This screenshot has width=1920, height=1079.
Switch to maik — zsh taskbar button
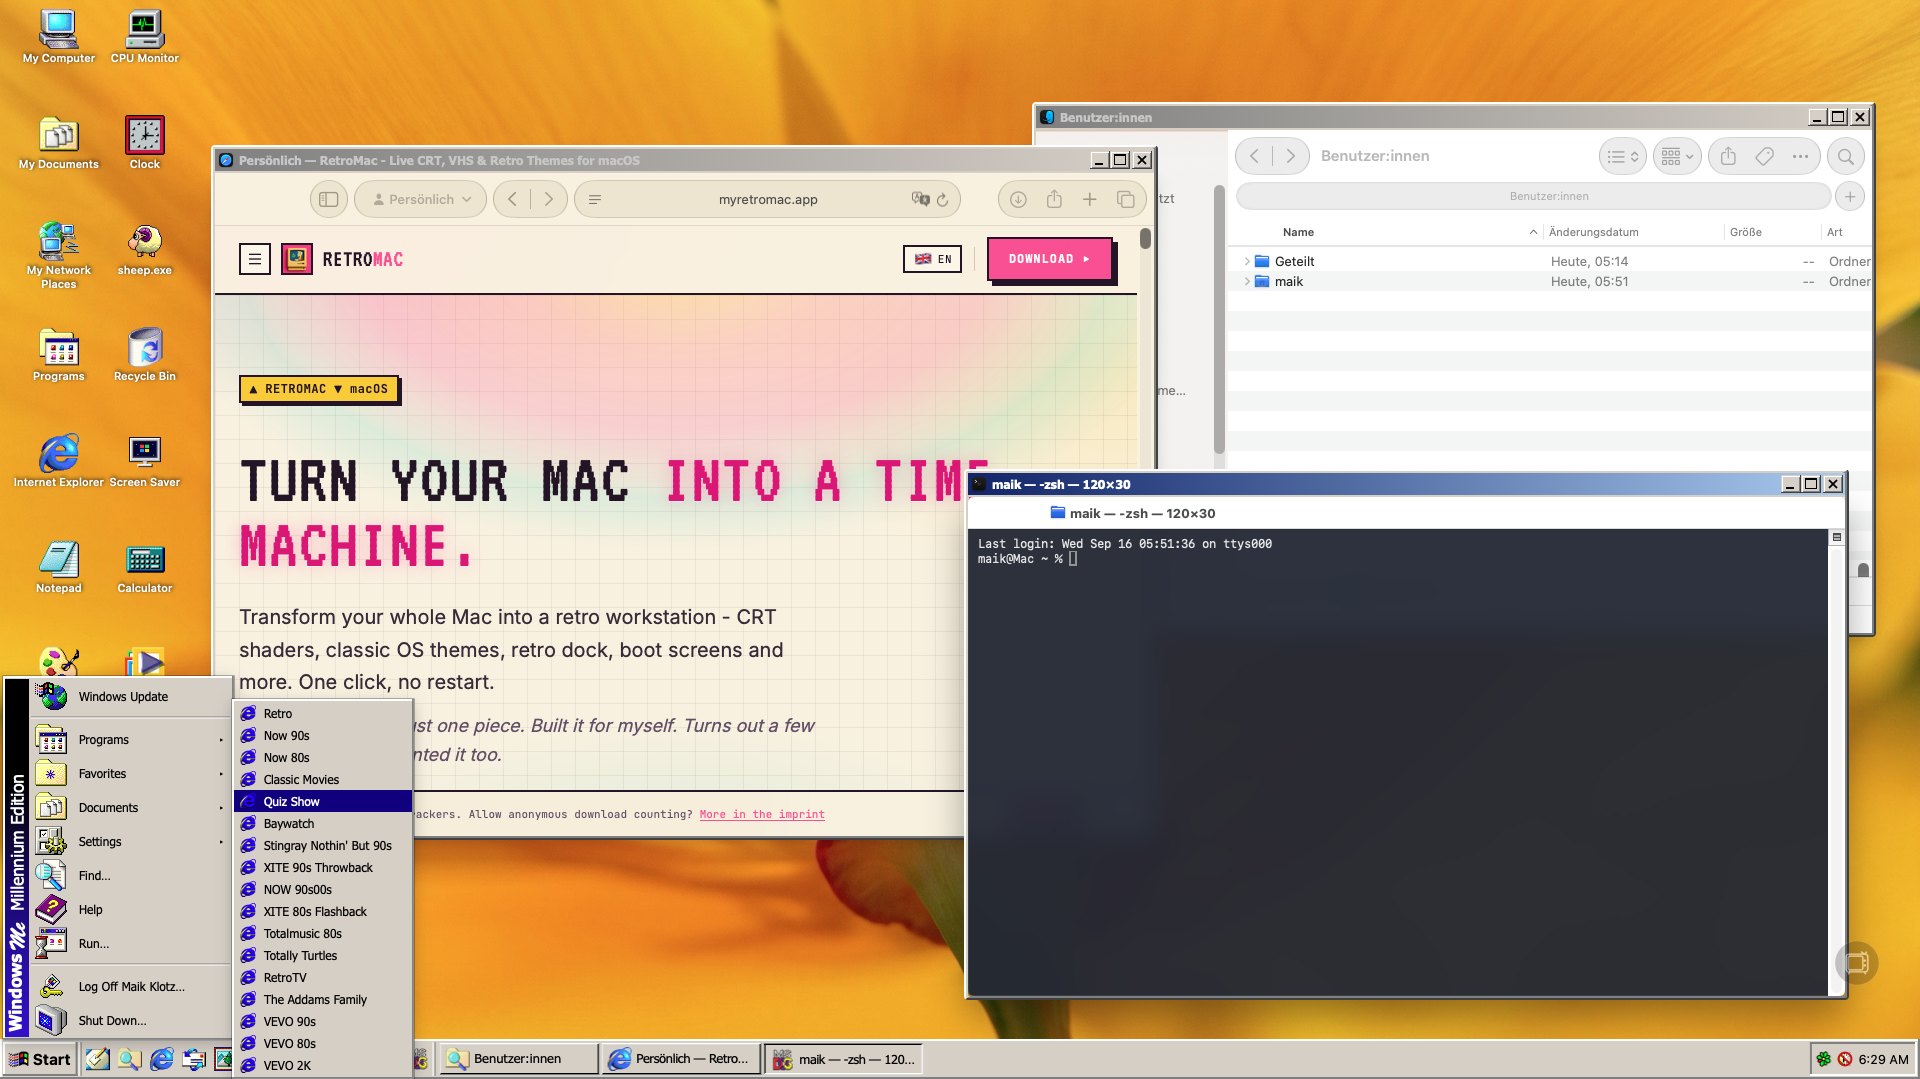click(x=844, y=1059)
